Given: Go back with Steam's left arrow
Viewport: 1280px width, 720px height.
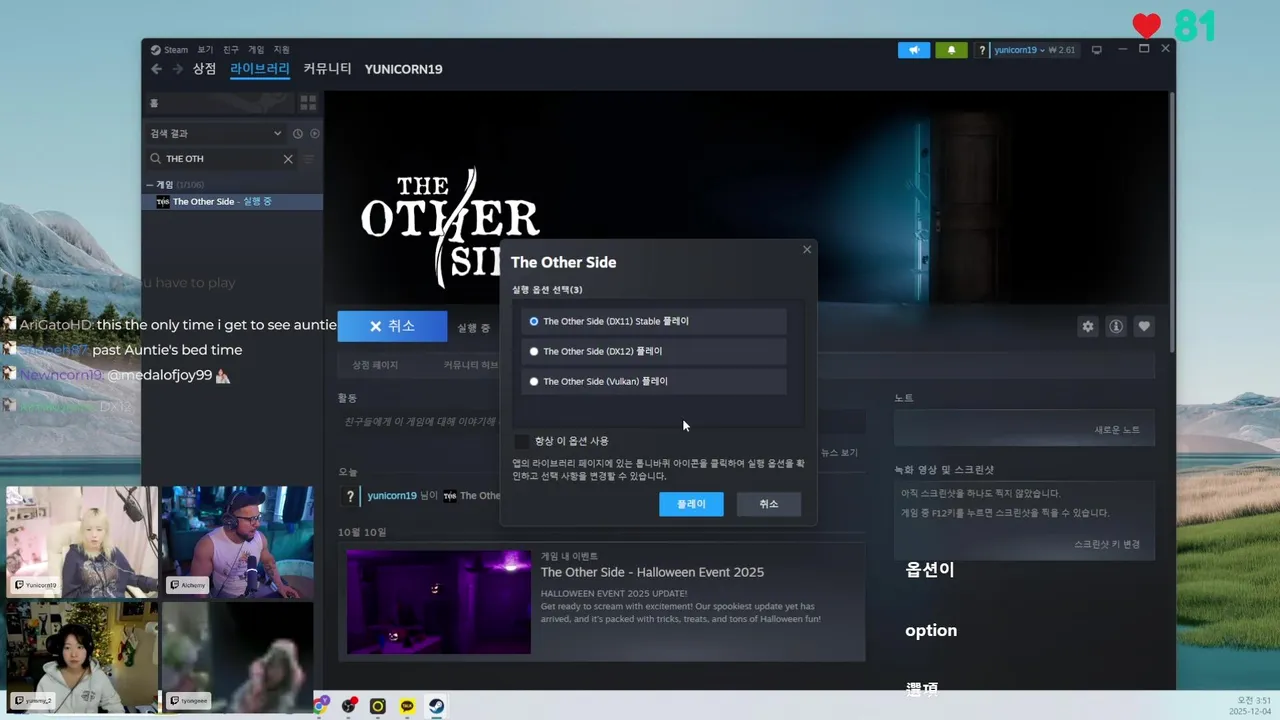Looking at the screenshot, I should coord(156,69).
